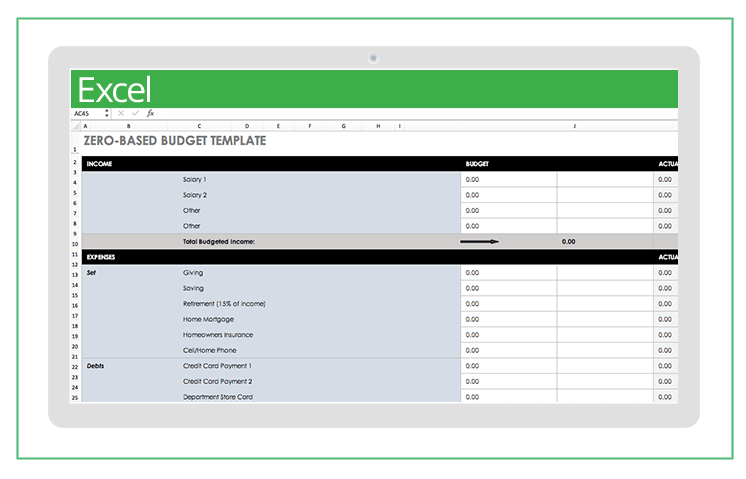Click the Salary 1 budget cell

coord(508,179)
